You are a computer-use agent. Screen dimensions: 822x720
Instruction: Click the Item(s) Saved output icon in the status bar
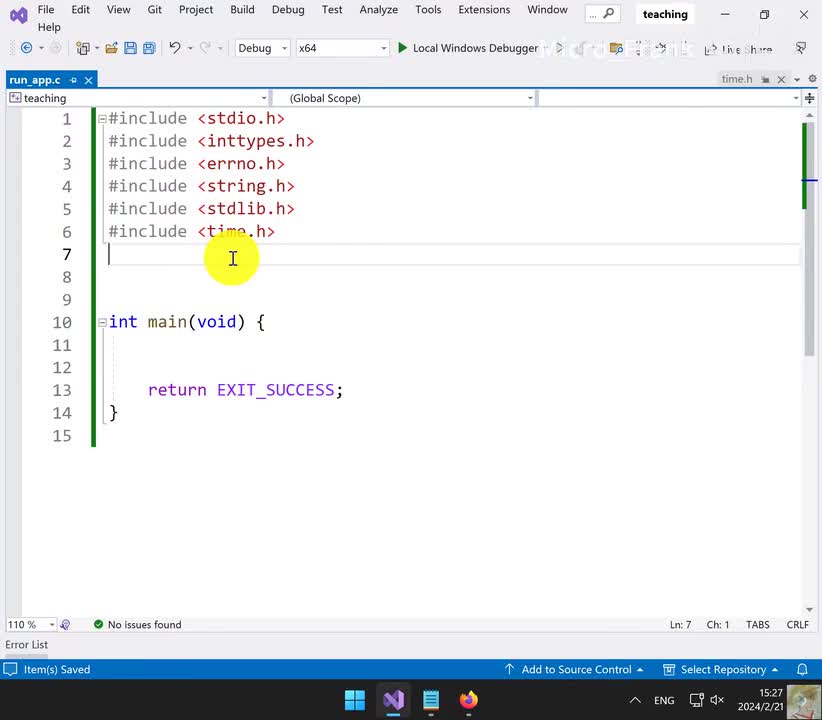click(x=10, y=670)
